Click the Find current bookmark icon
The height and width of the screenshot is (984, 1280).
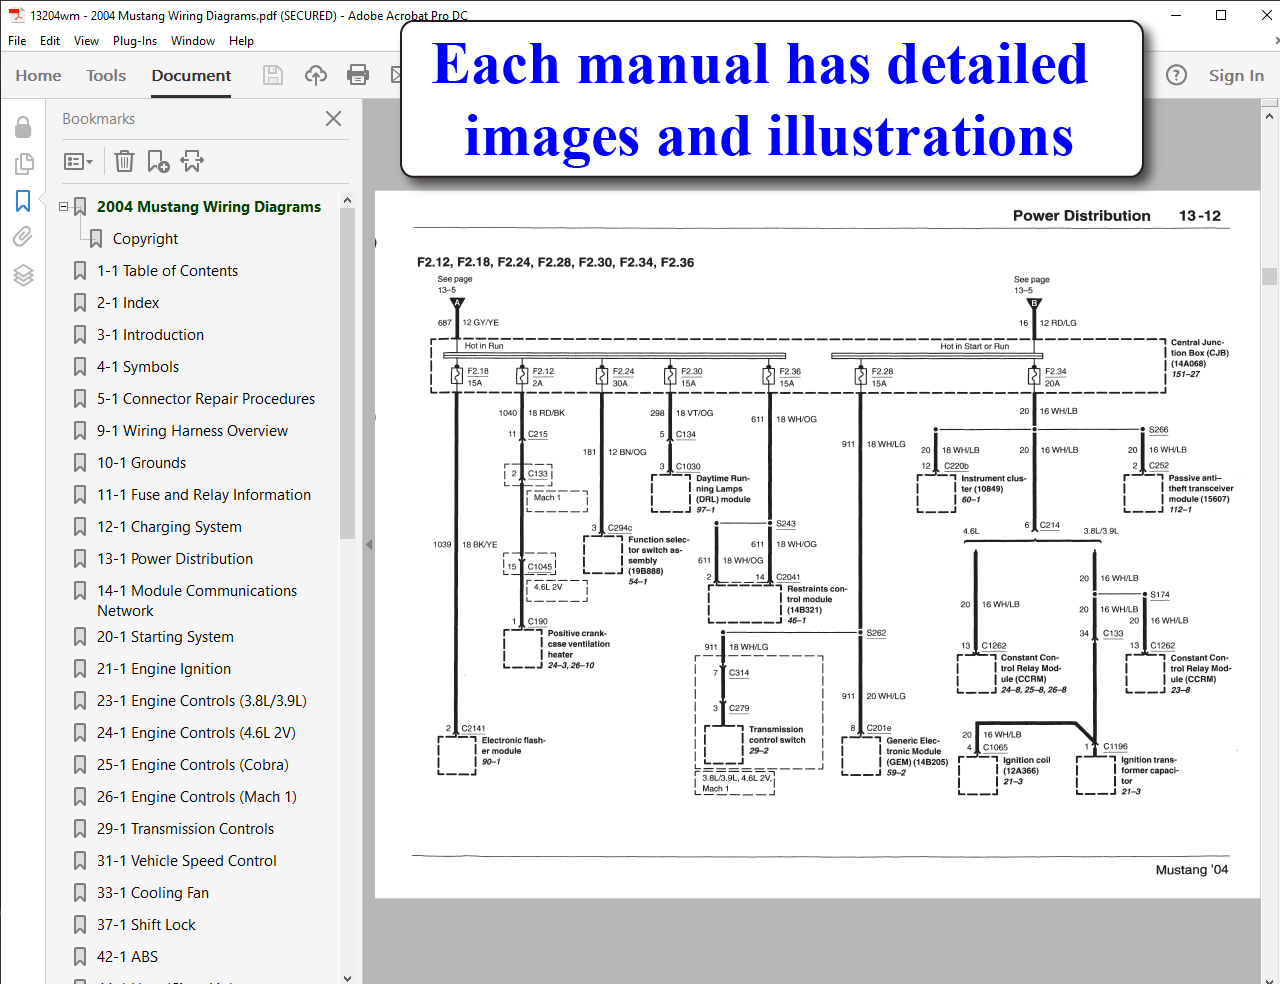click(192, 161)
